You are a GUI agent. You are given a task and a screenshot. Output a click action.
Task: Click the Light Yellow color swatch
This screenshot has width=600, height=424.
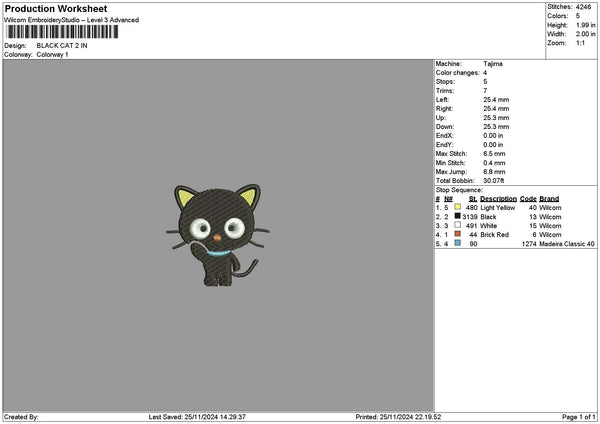coord(457,207)
